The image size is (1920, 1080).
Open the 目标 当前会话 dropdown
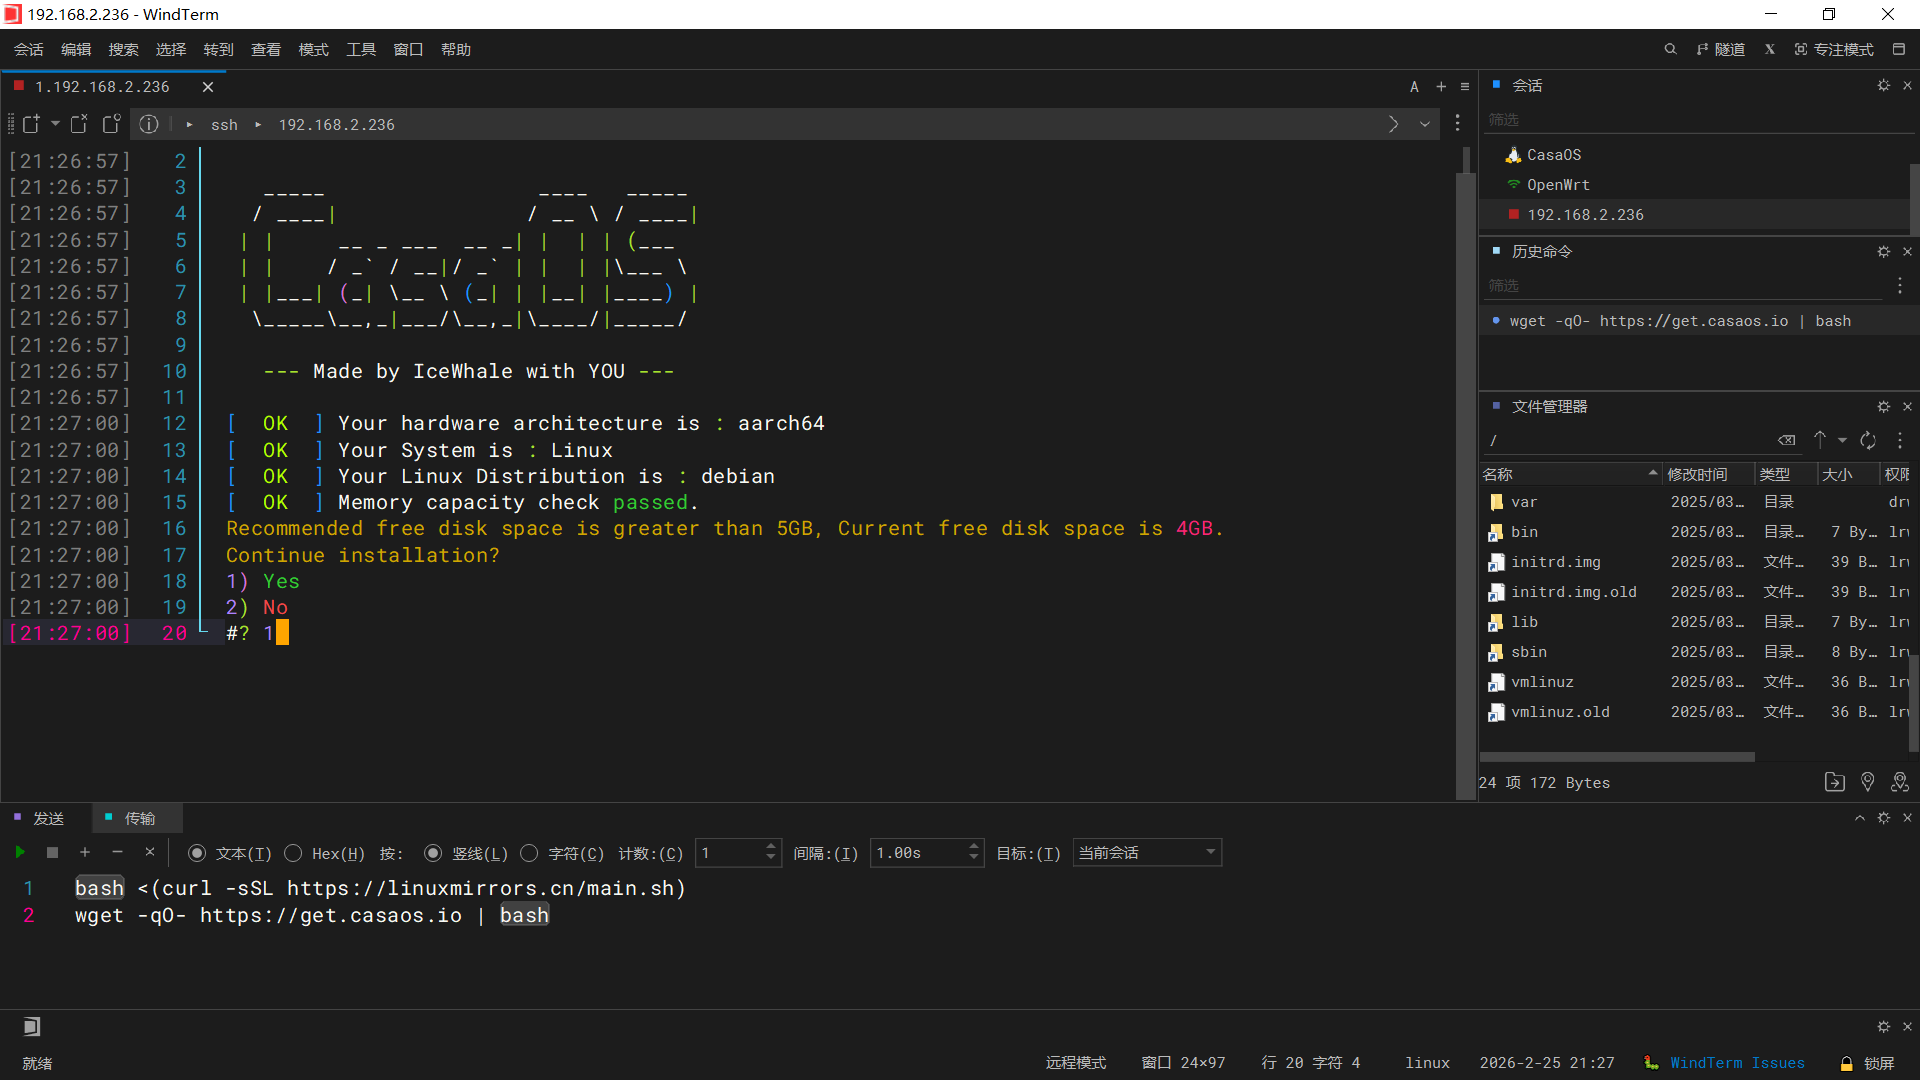(x=1147, y=853)
